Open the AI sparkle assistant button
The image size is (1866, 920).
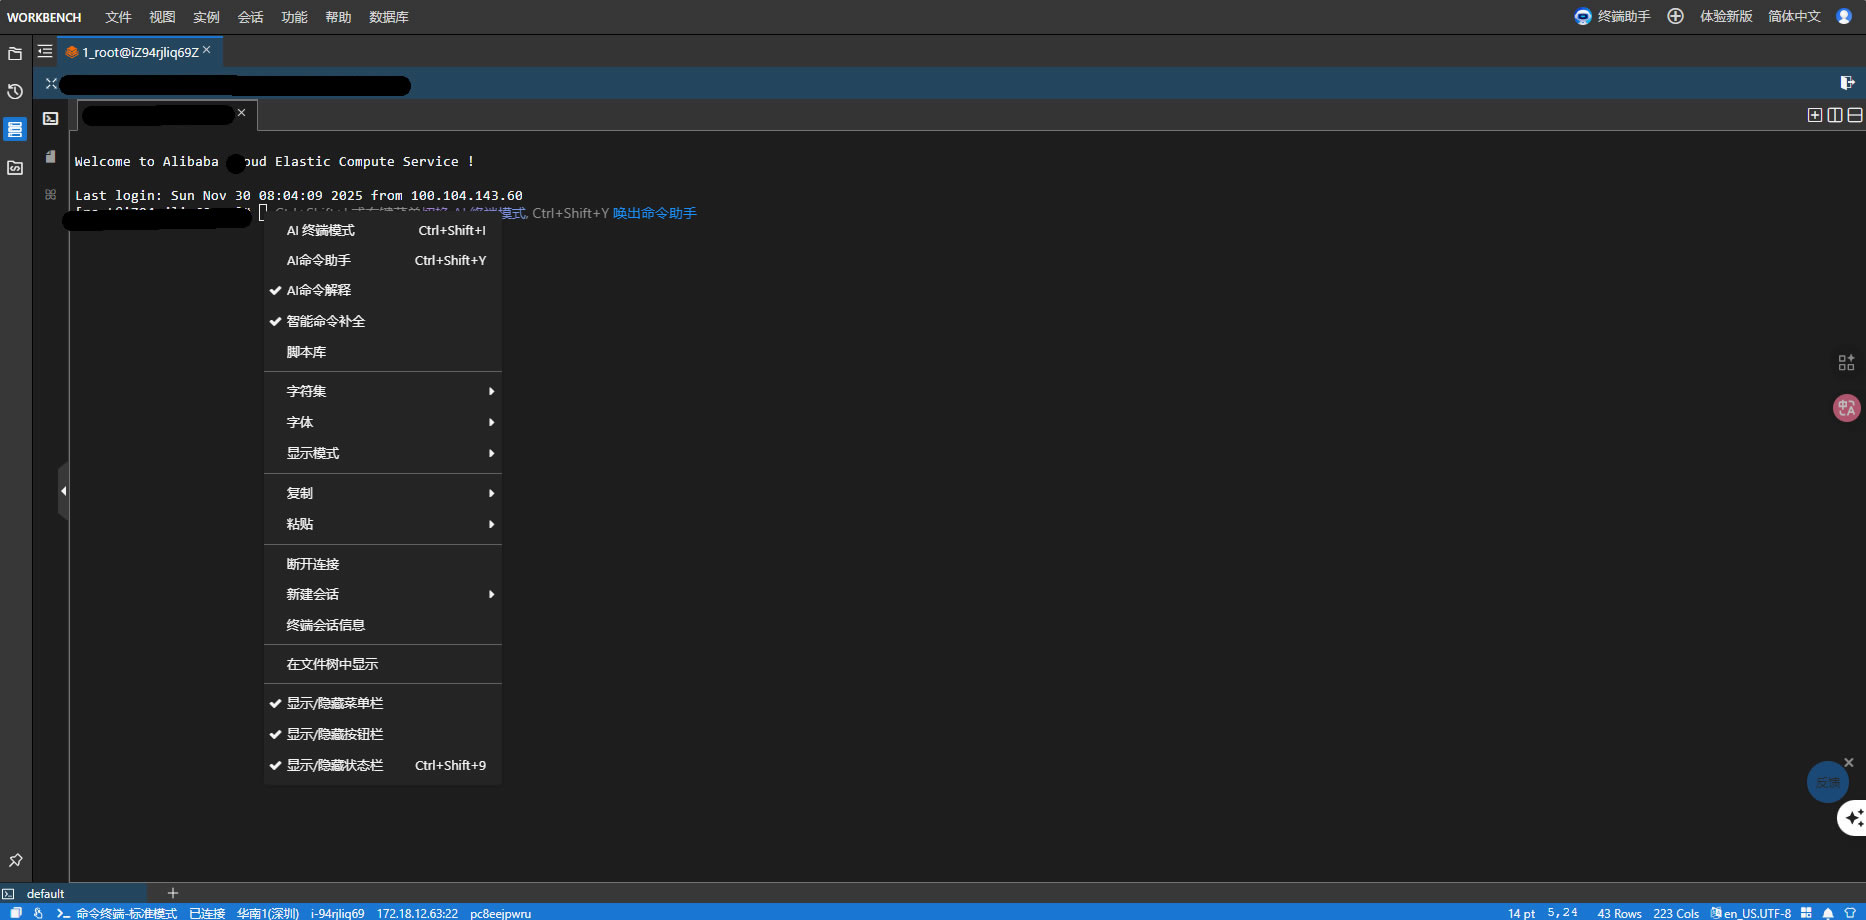tap(1853, 818)
